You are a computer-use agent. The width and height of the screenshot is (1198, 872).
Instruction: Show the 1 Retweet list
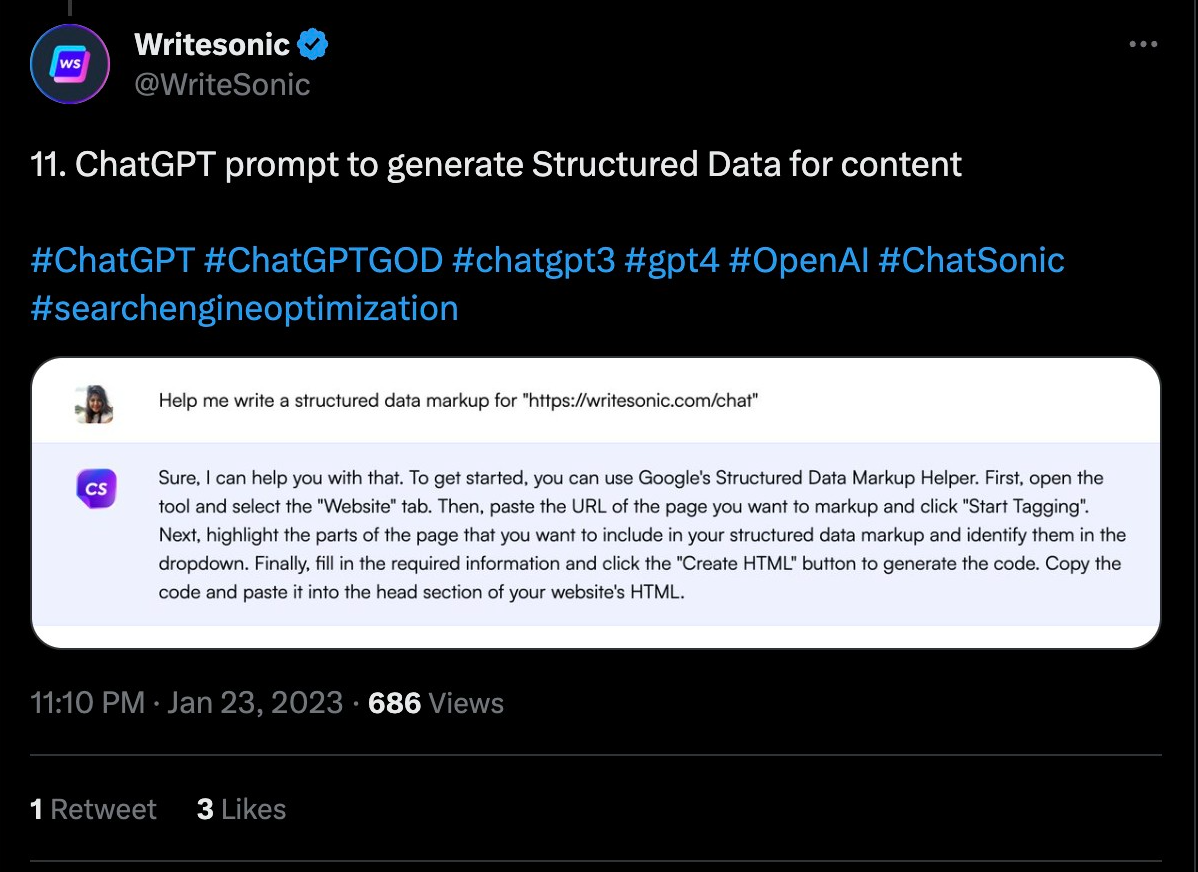pyautogui.click(x=94, y=809)
